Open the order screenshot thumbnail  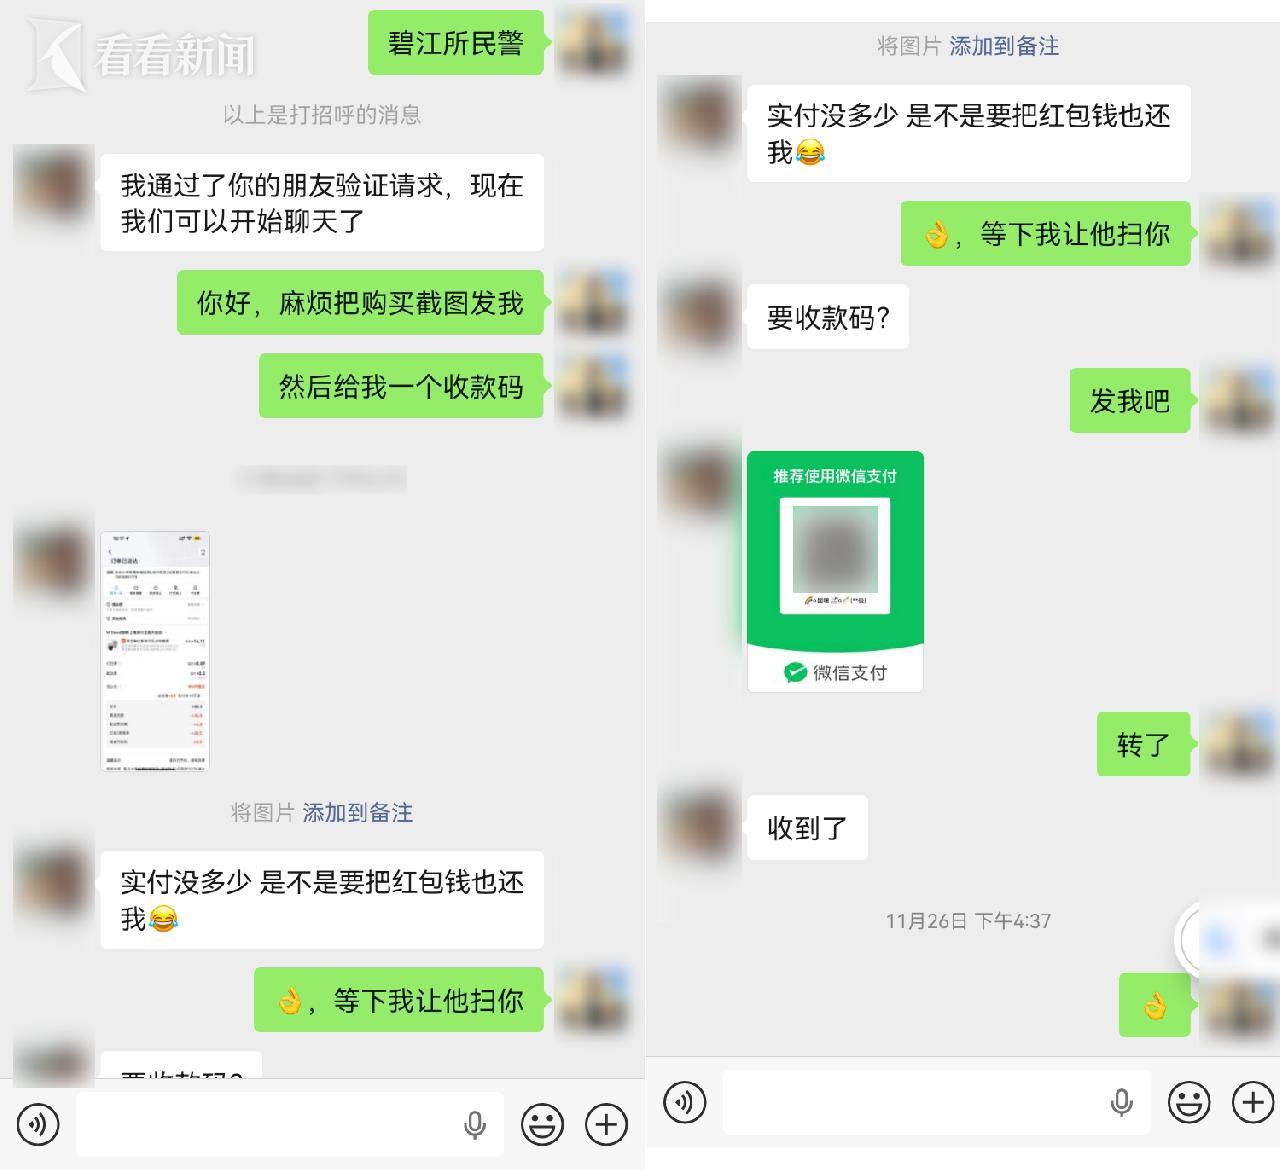tap(155, 651)
